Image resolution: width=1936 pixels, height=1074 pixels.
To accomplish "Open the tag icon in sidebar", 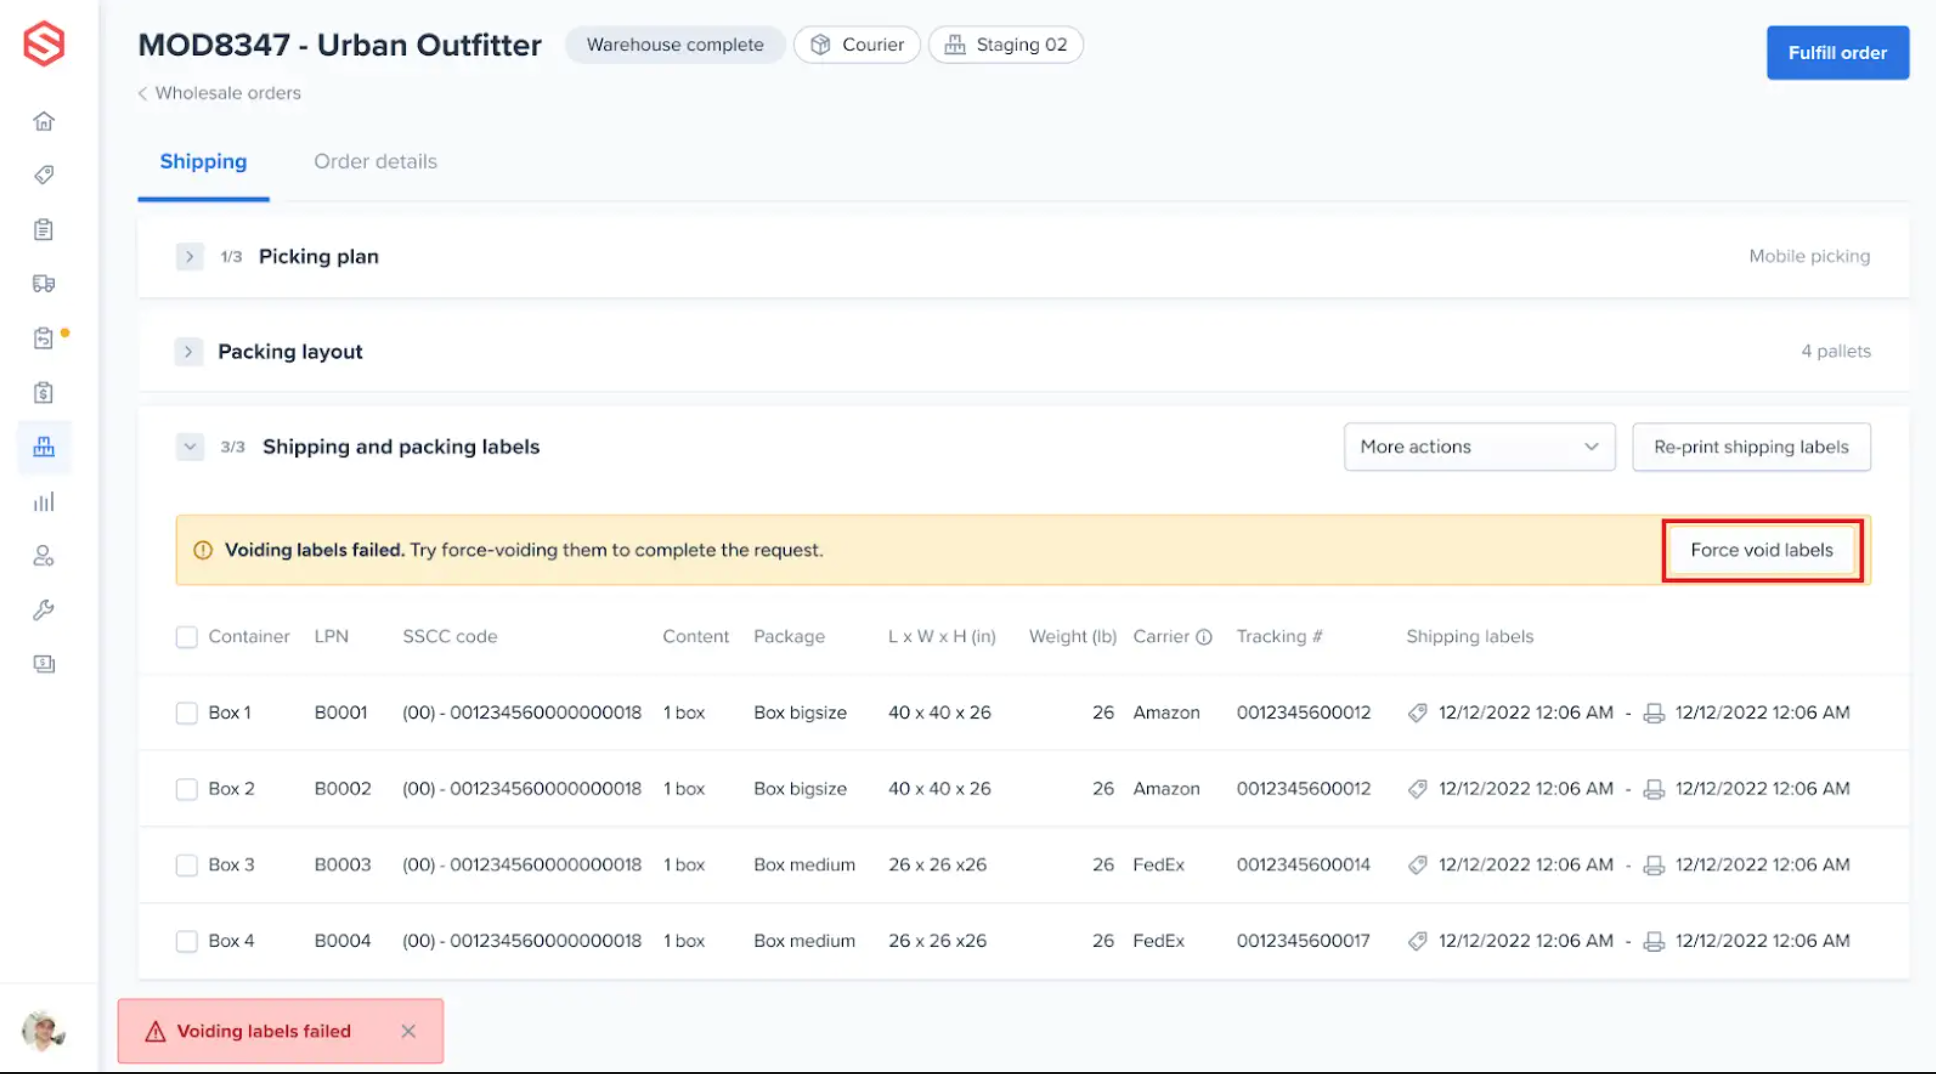I will (x=43, y=175).
